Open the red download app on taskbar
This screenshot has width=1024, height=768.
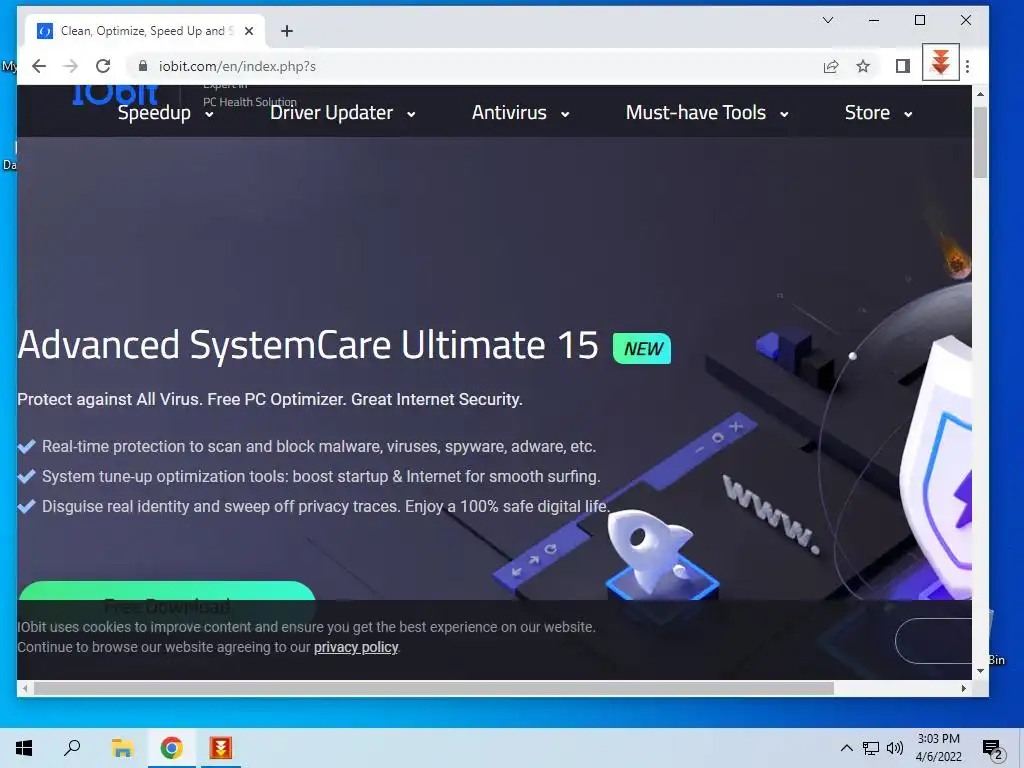221,748
